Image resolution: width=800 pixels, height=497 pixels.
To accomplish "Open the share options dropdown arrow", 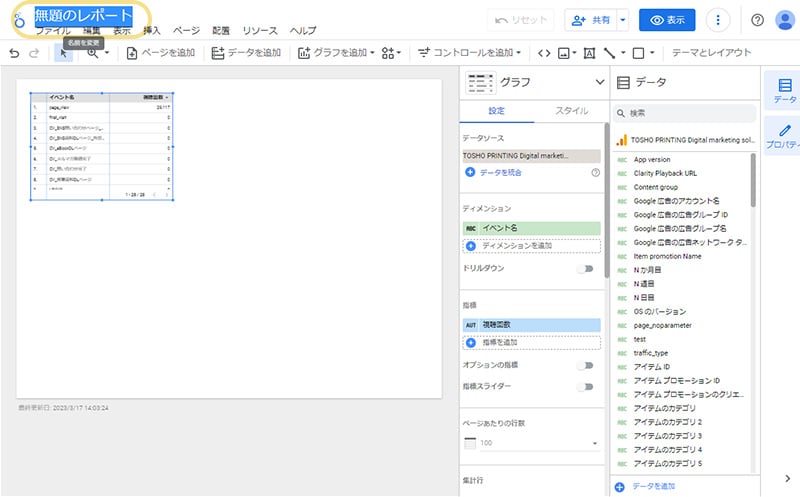I will [x=622, y=20].
